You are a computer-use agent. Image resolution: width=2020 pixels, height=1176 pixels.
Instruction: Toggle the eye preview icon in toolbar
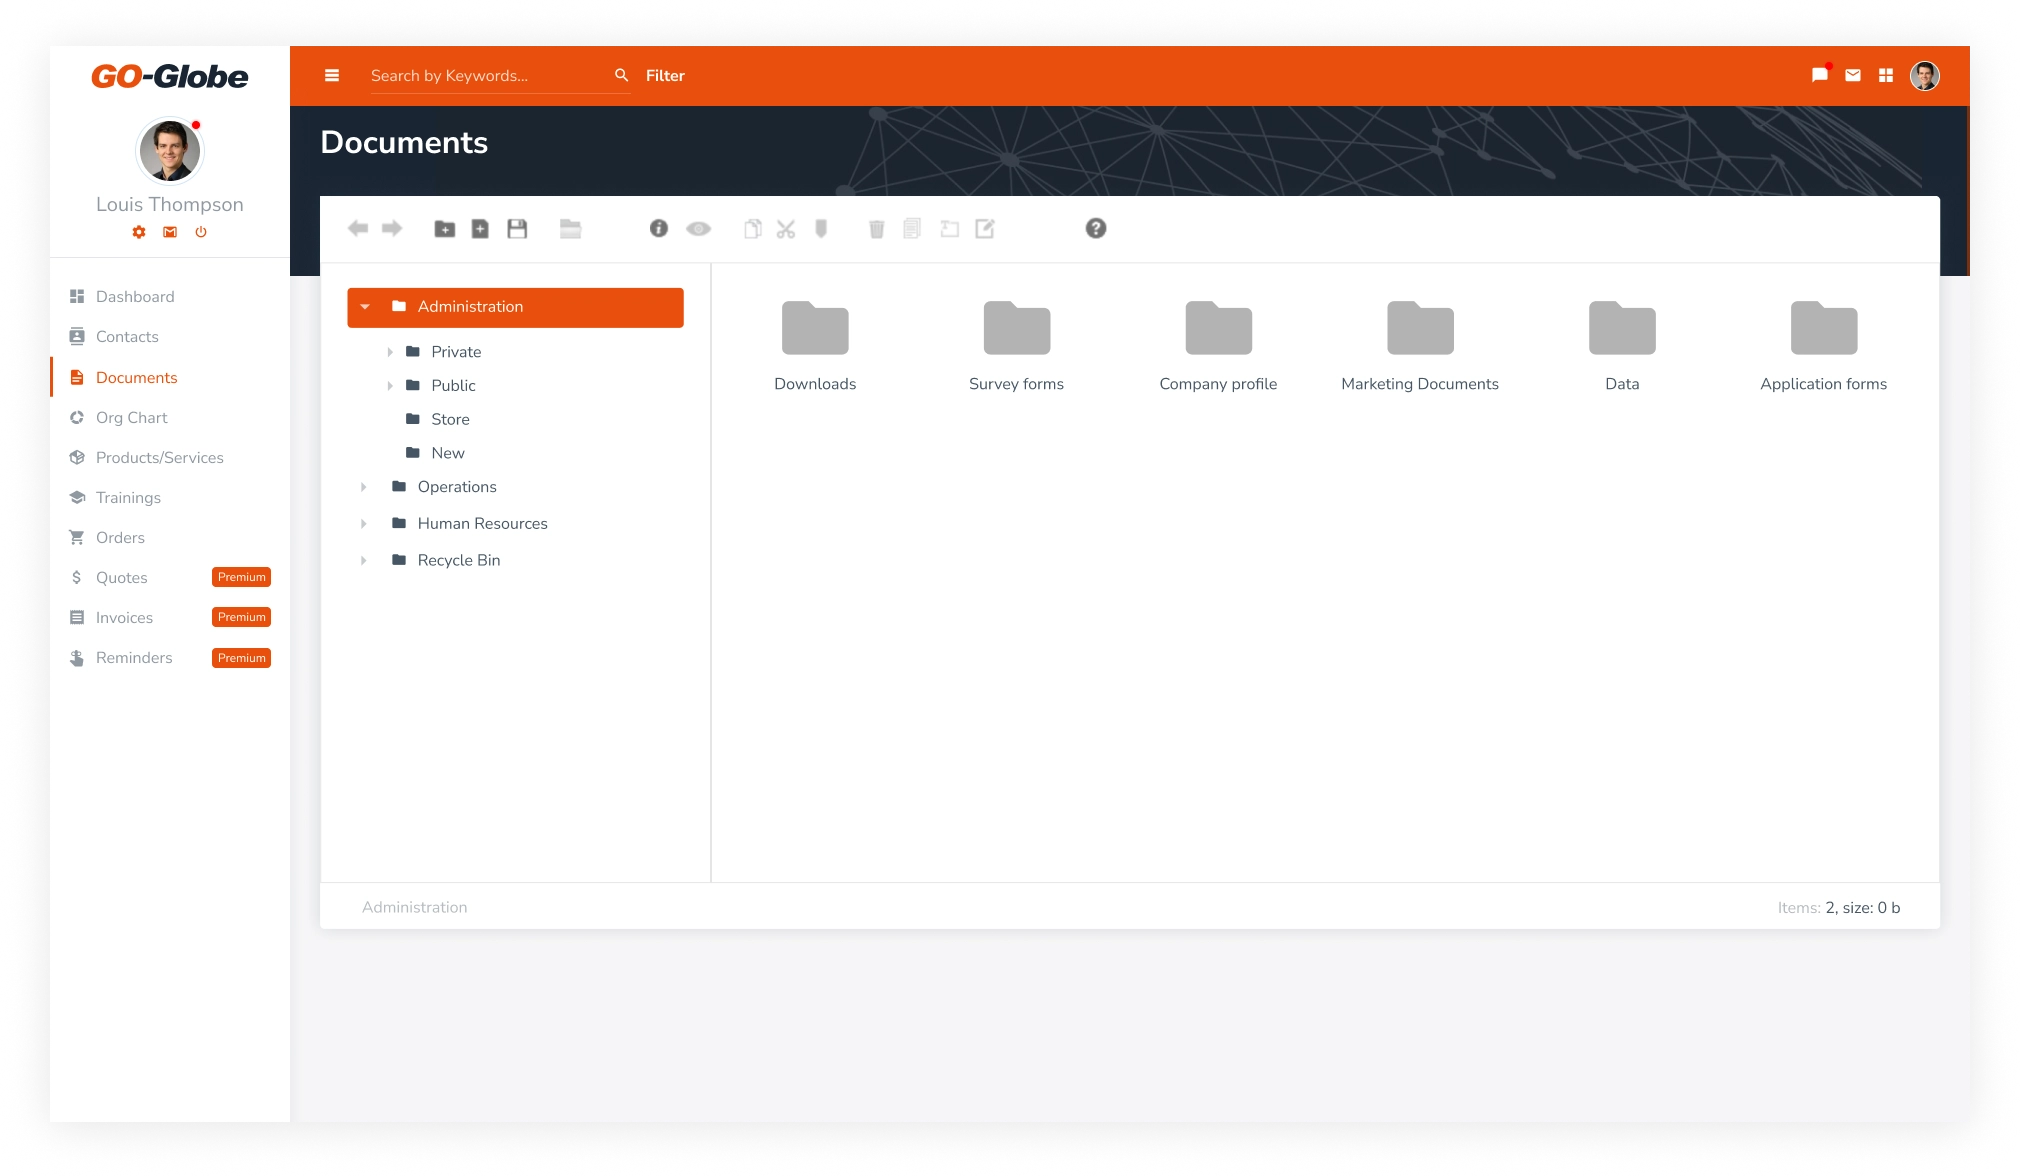698,229
